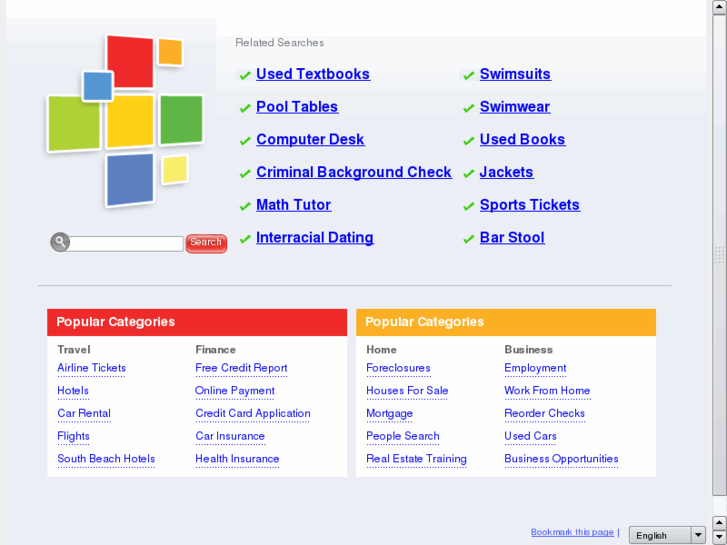Open the Used Cars link

pos(530,436)
